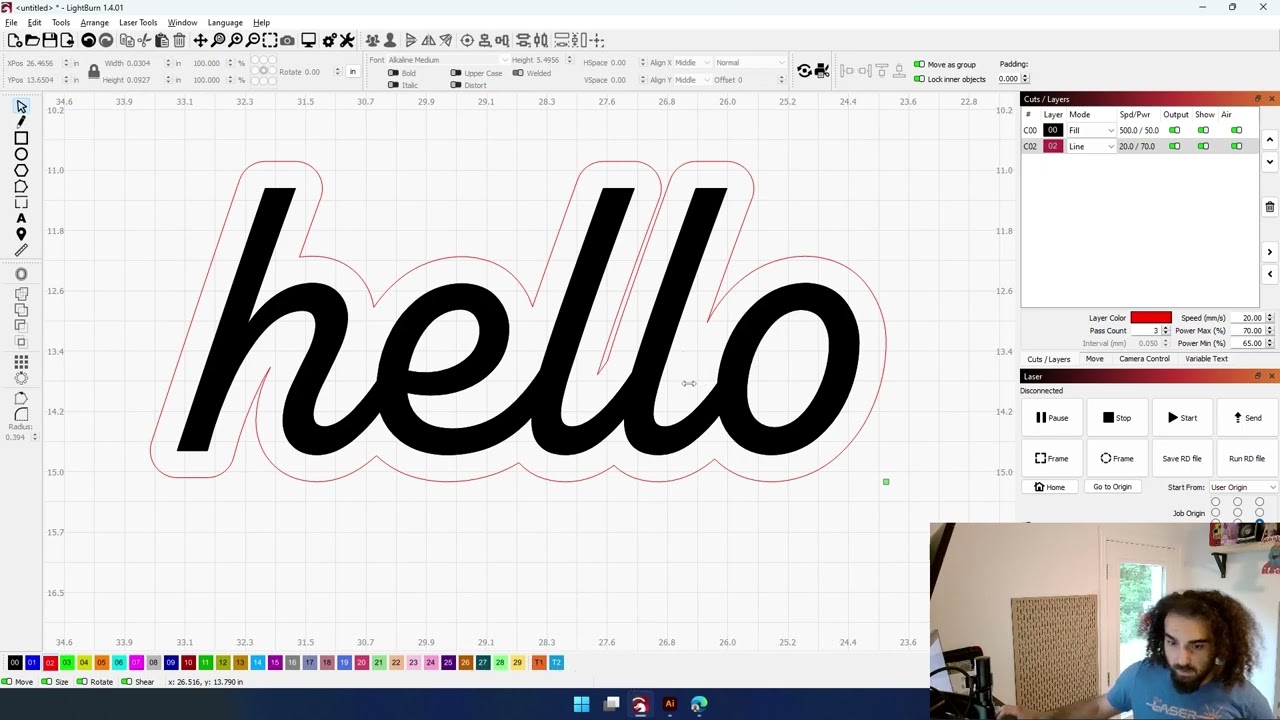The width and height of the screenshot is (1280, 720).
Task: Click the New Project icon
Action: (x=15, y=40)
